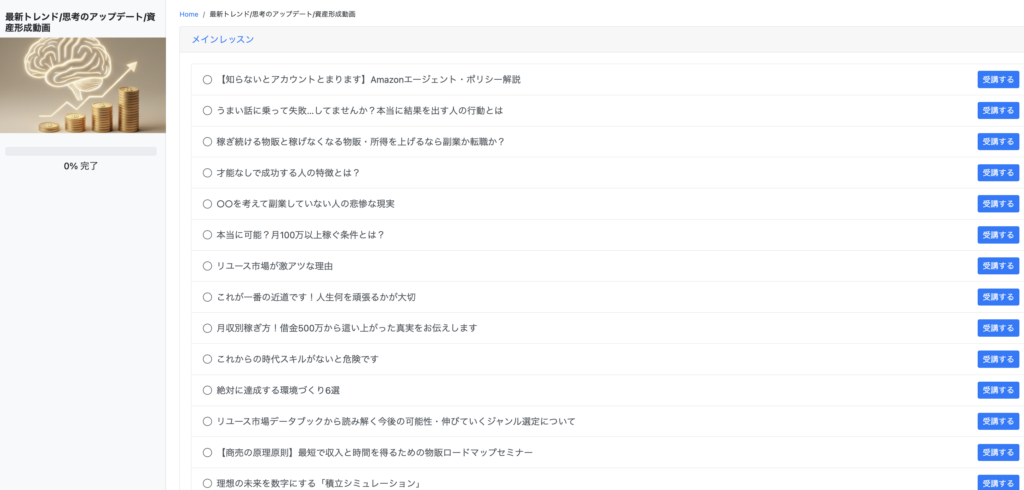The width and height of the screenshot is (1024, 490).
Task: Click the Home breadcrumb link
Action: coord(188,15)
